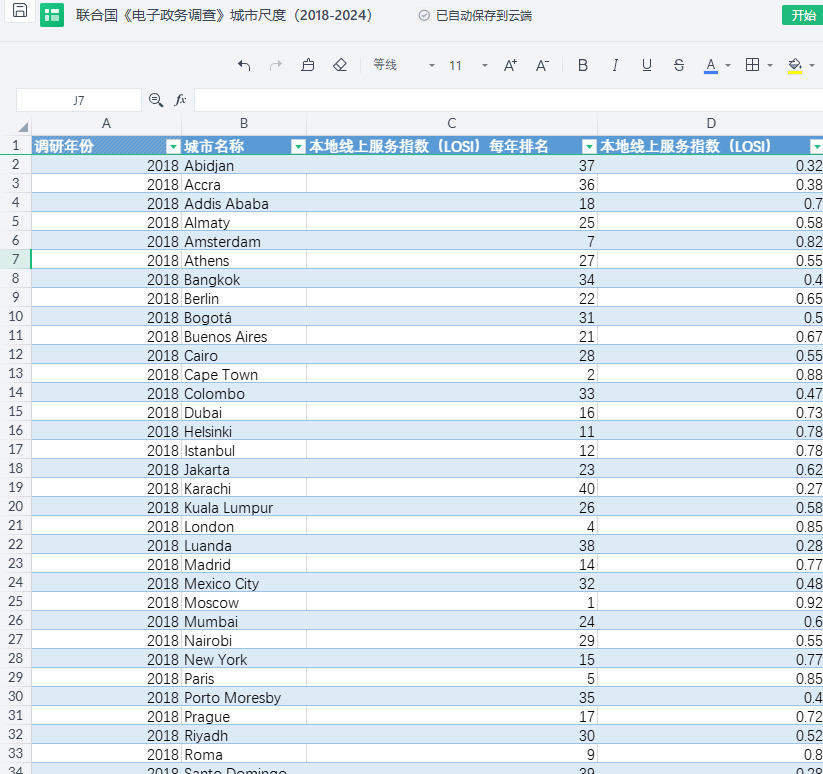823x774 pixels.
Task: Click the cell containing Buenos Aires
Action: click(244, 336)
